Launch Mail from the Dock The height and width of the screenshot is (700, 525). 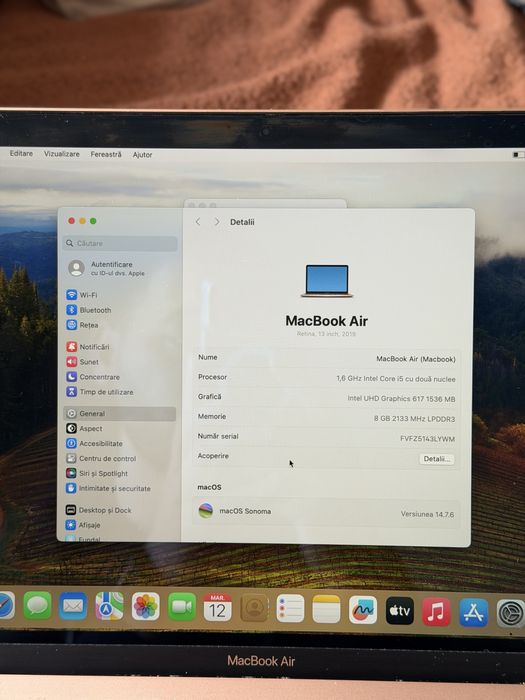point(73,606)
